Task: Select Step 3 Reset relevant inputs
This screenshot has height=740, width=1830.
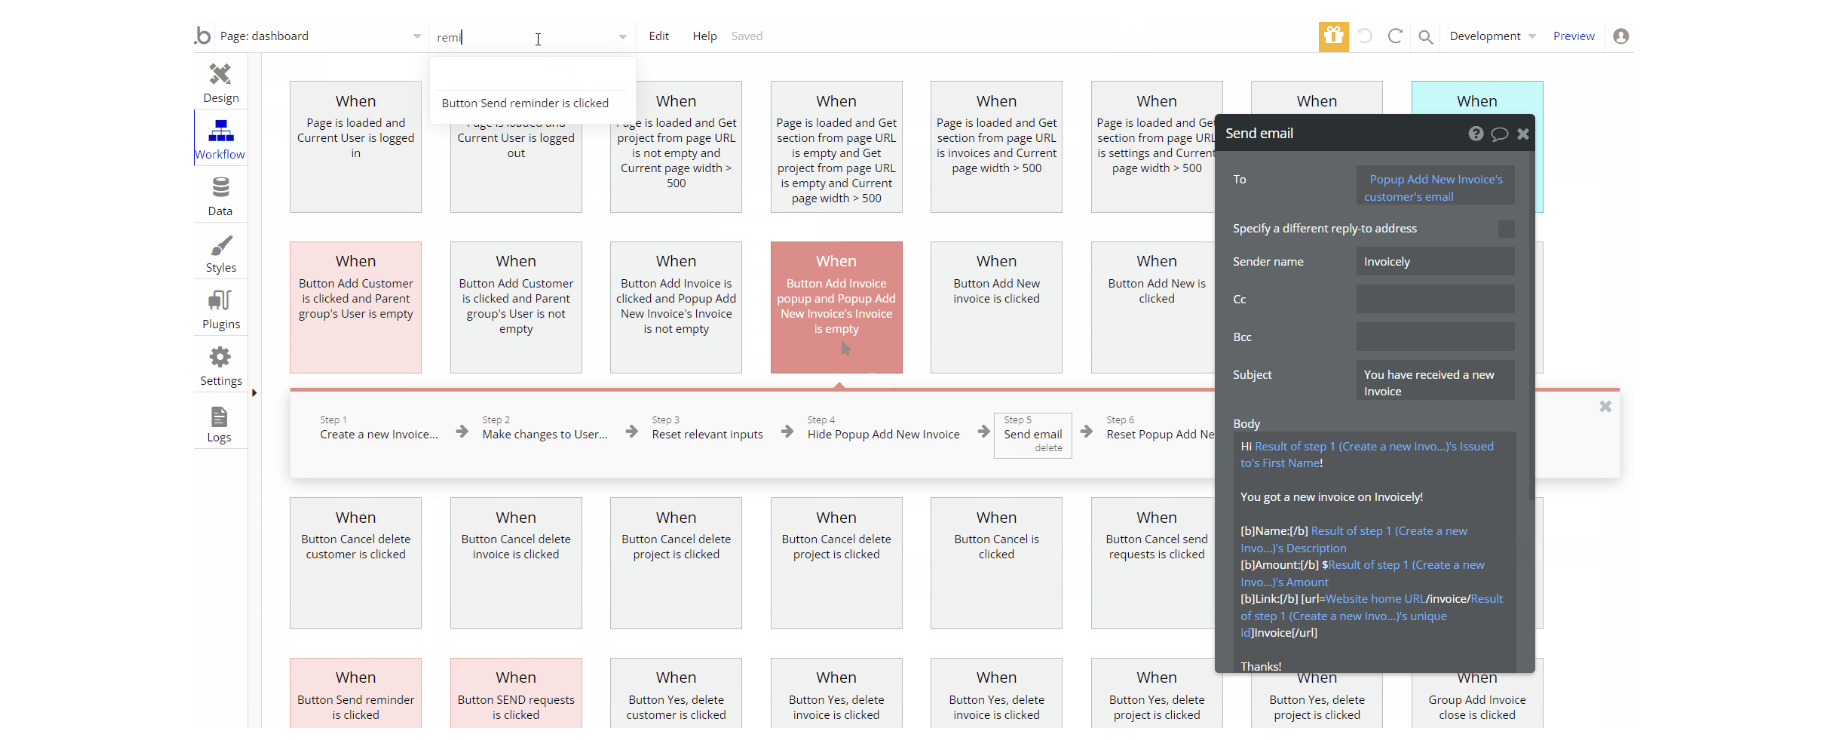Action: point(707,434)
